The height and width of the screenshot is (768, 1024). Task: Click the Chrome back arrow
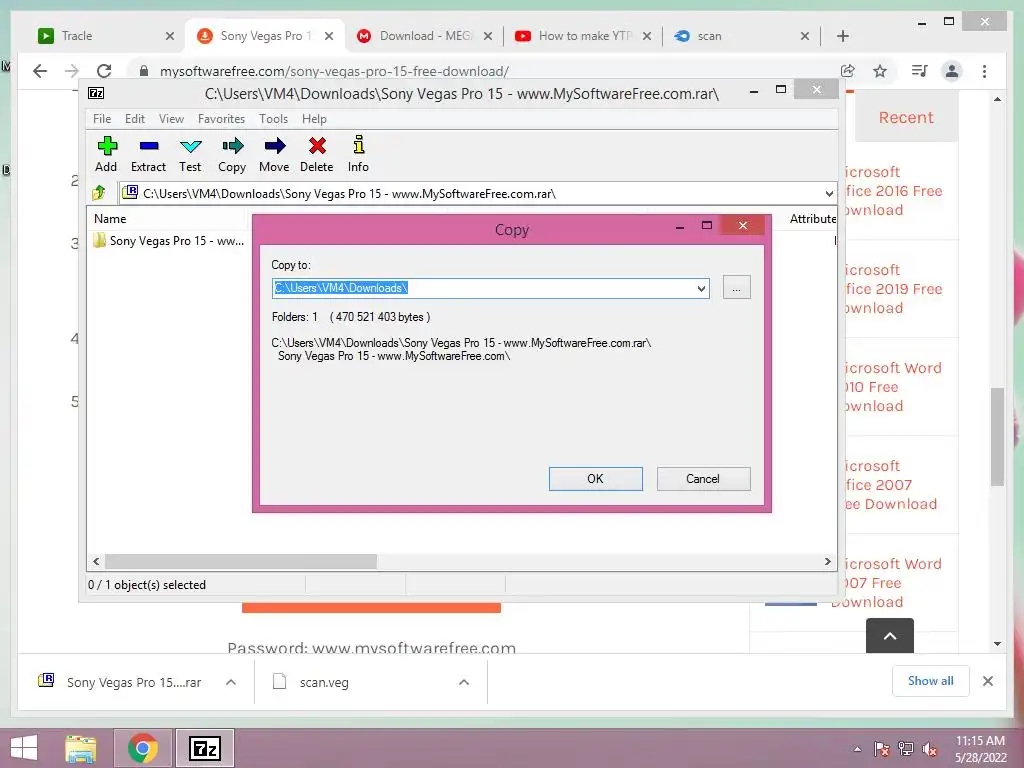(x=40, y=71)
